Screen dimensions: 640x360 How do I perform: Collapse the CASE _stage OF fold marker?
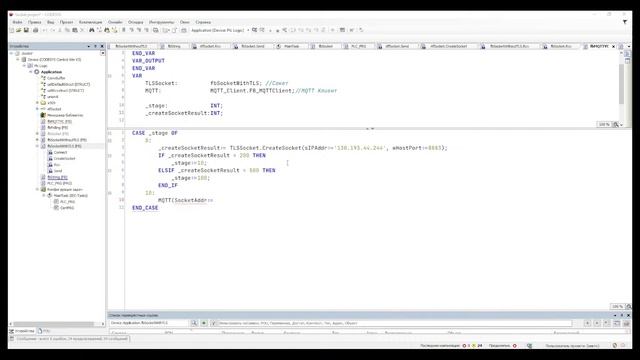point(110,133)
